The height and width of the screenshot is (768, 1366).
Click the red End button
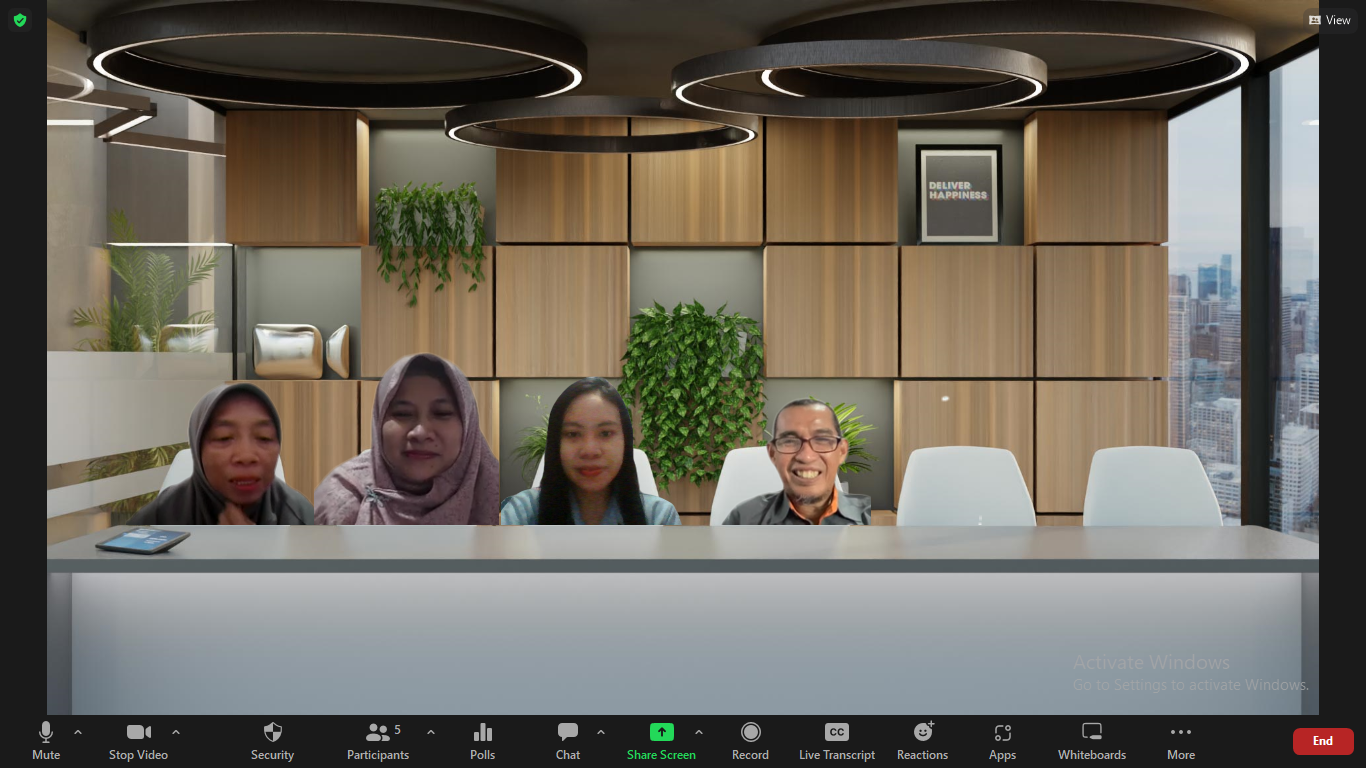pos(1322,741)
